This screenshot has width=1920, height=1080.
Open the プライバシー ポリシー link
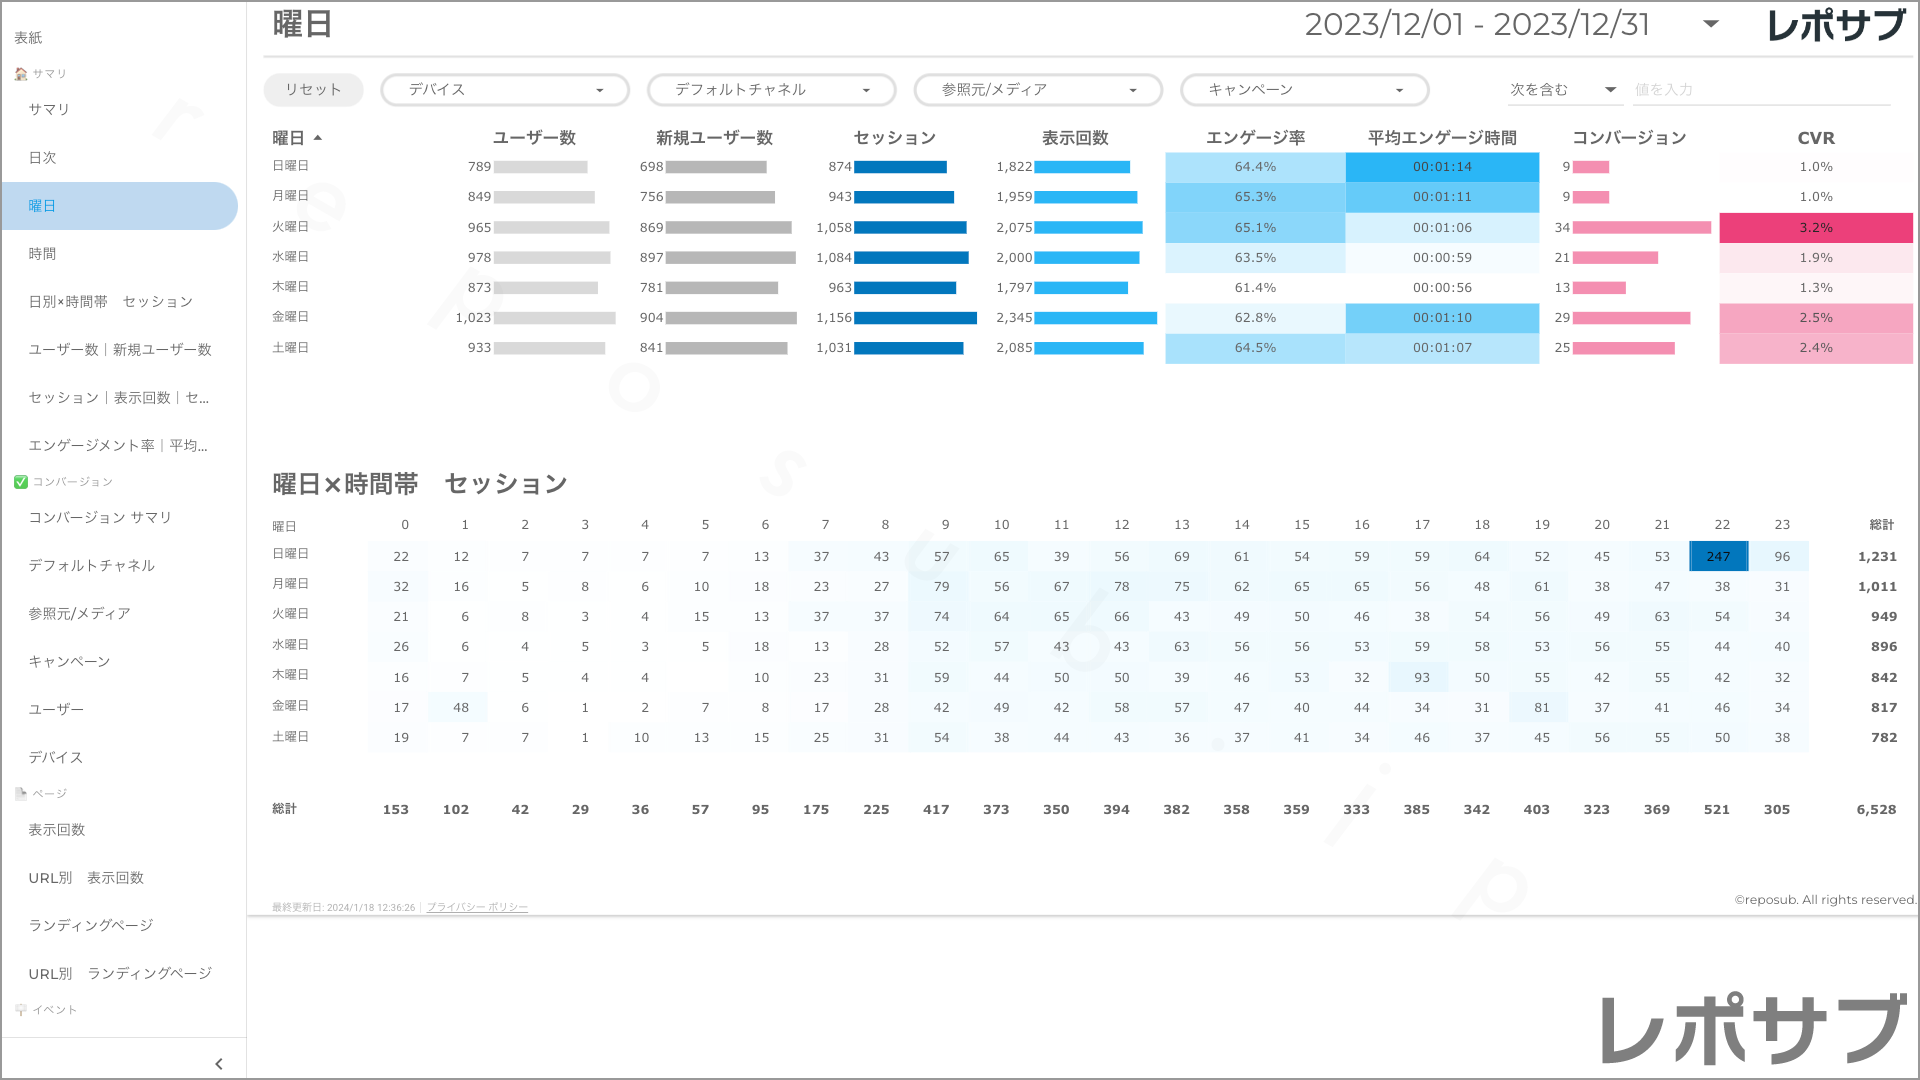pos(477,908)
